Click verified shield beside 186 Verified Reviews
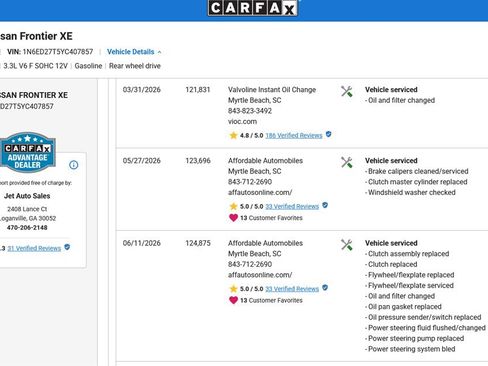 click(328, 134)
